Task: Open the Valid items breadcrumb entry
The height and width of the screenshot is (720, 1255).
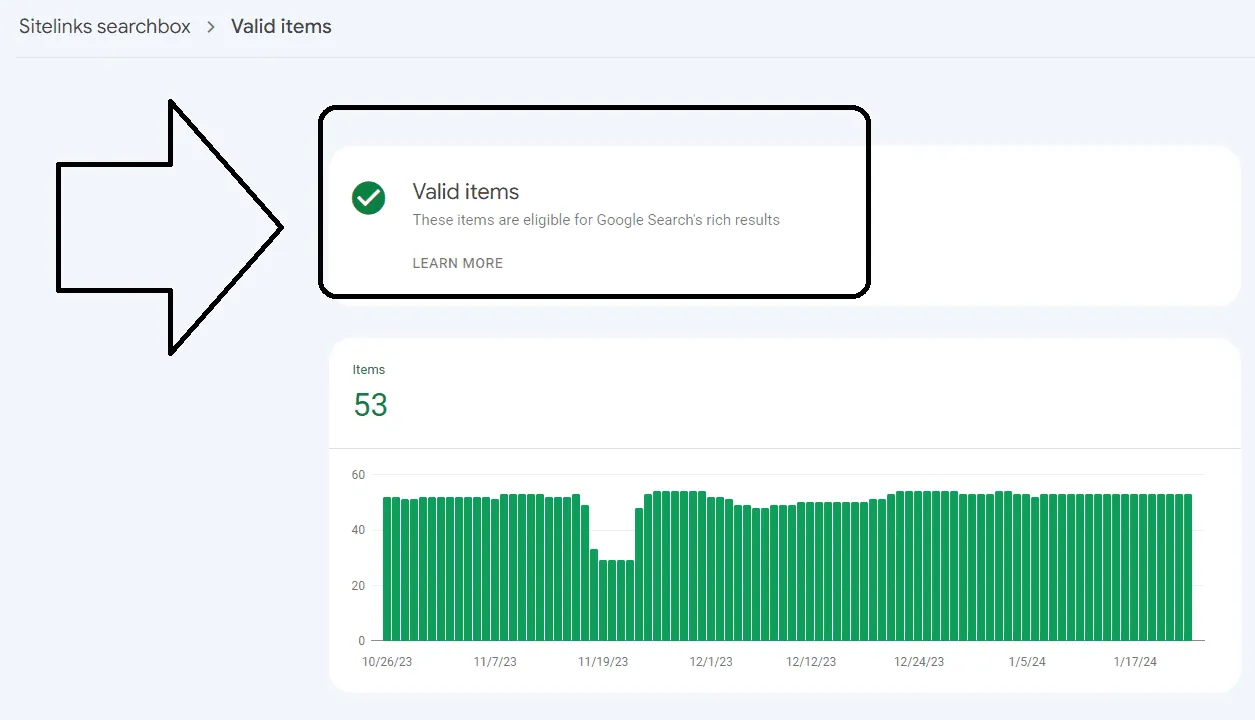Action: [281, 26]
